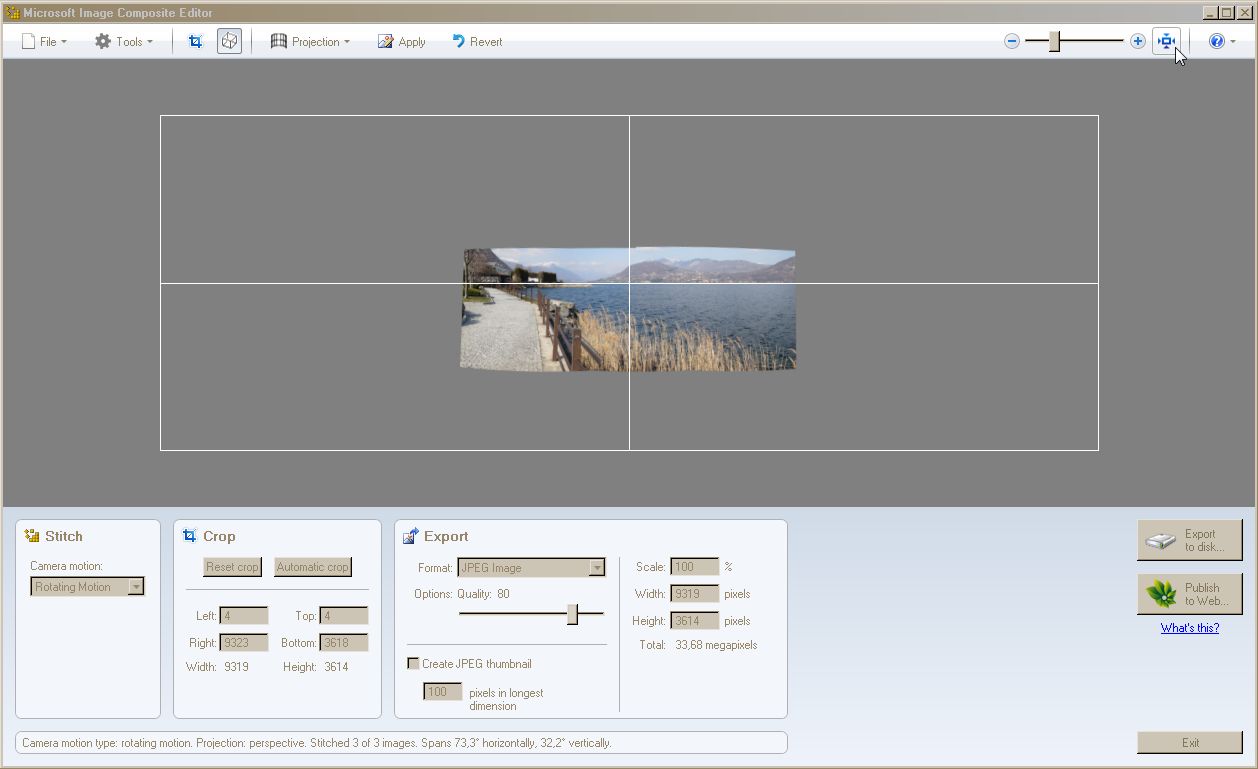
Task: Open the Projection dropdown menu
Action: point(310,41)
